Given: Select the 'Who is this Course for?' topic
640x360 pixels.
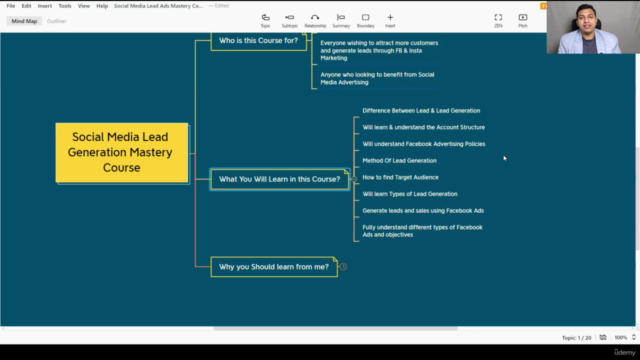Looking at the screenshot, I should pyautogui.click(x=258, y=41).
